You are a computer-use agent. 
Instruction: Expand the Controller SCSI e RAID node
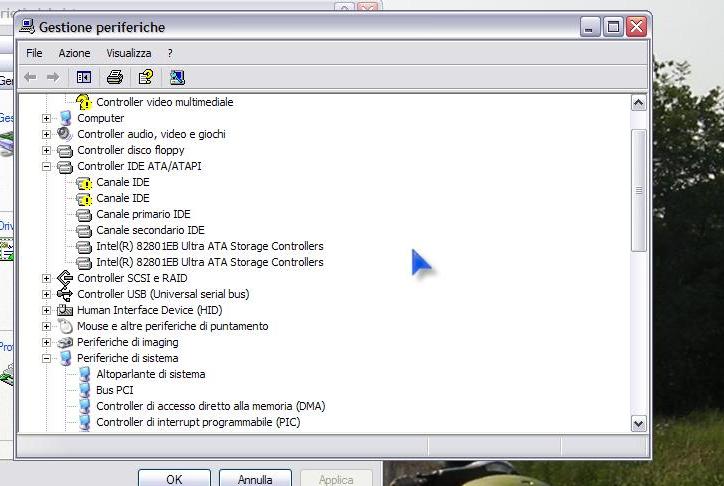coord(46,278)
